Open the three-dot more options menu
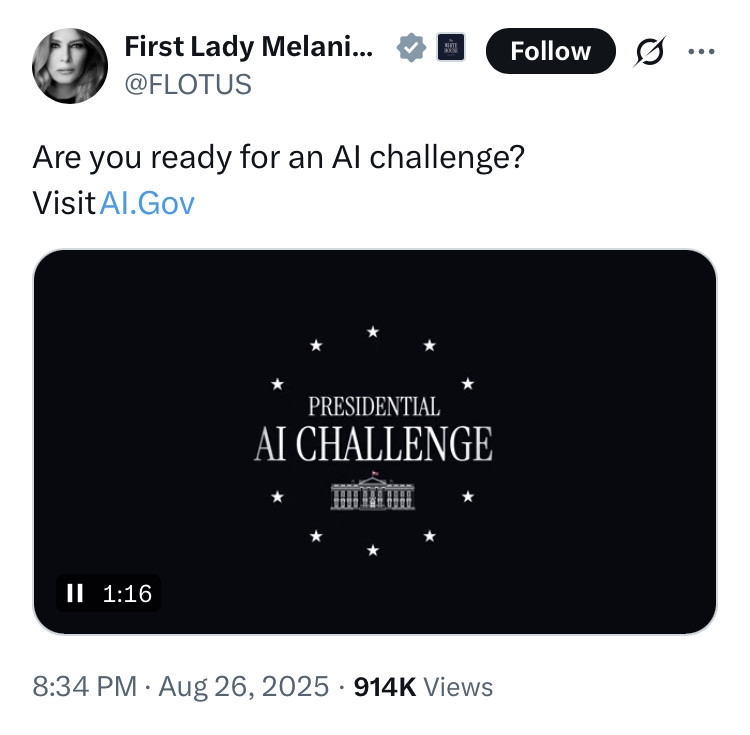The image size is (750, 735). pos(703,50)
